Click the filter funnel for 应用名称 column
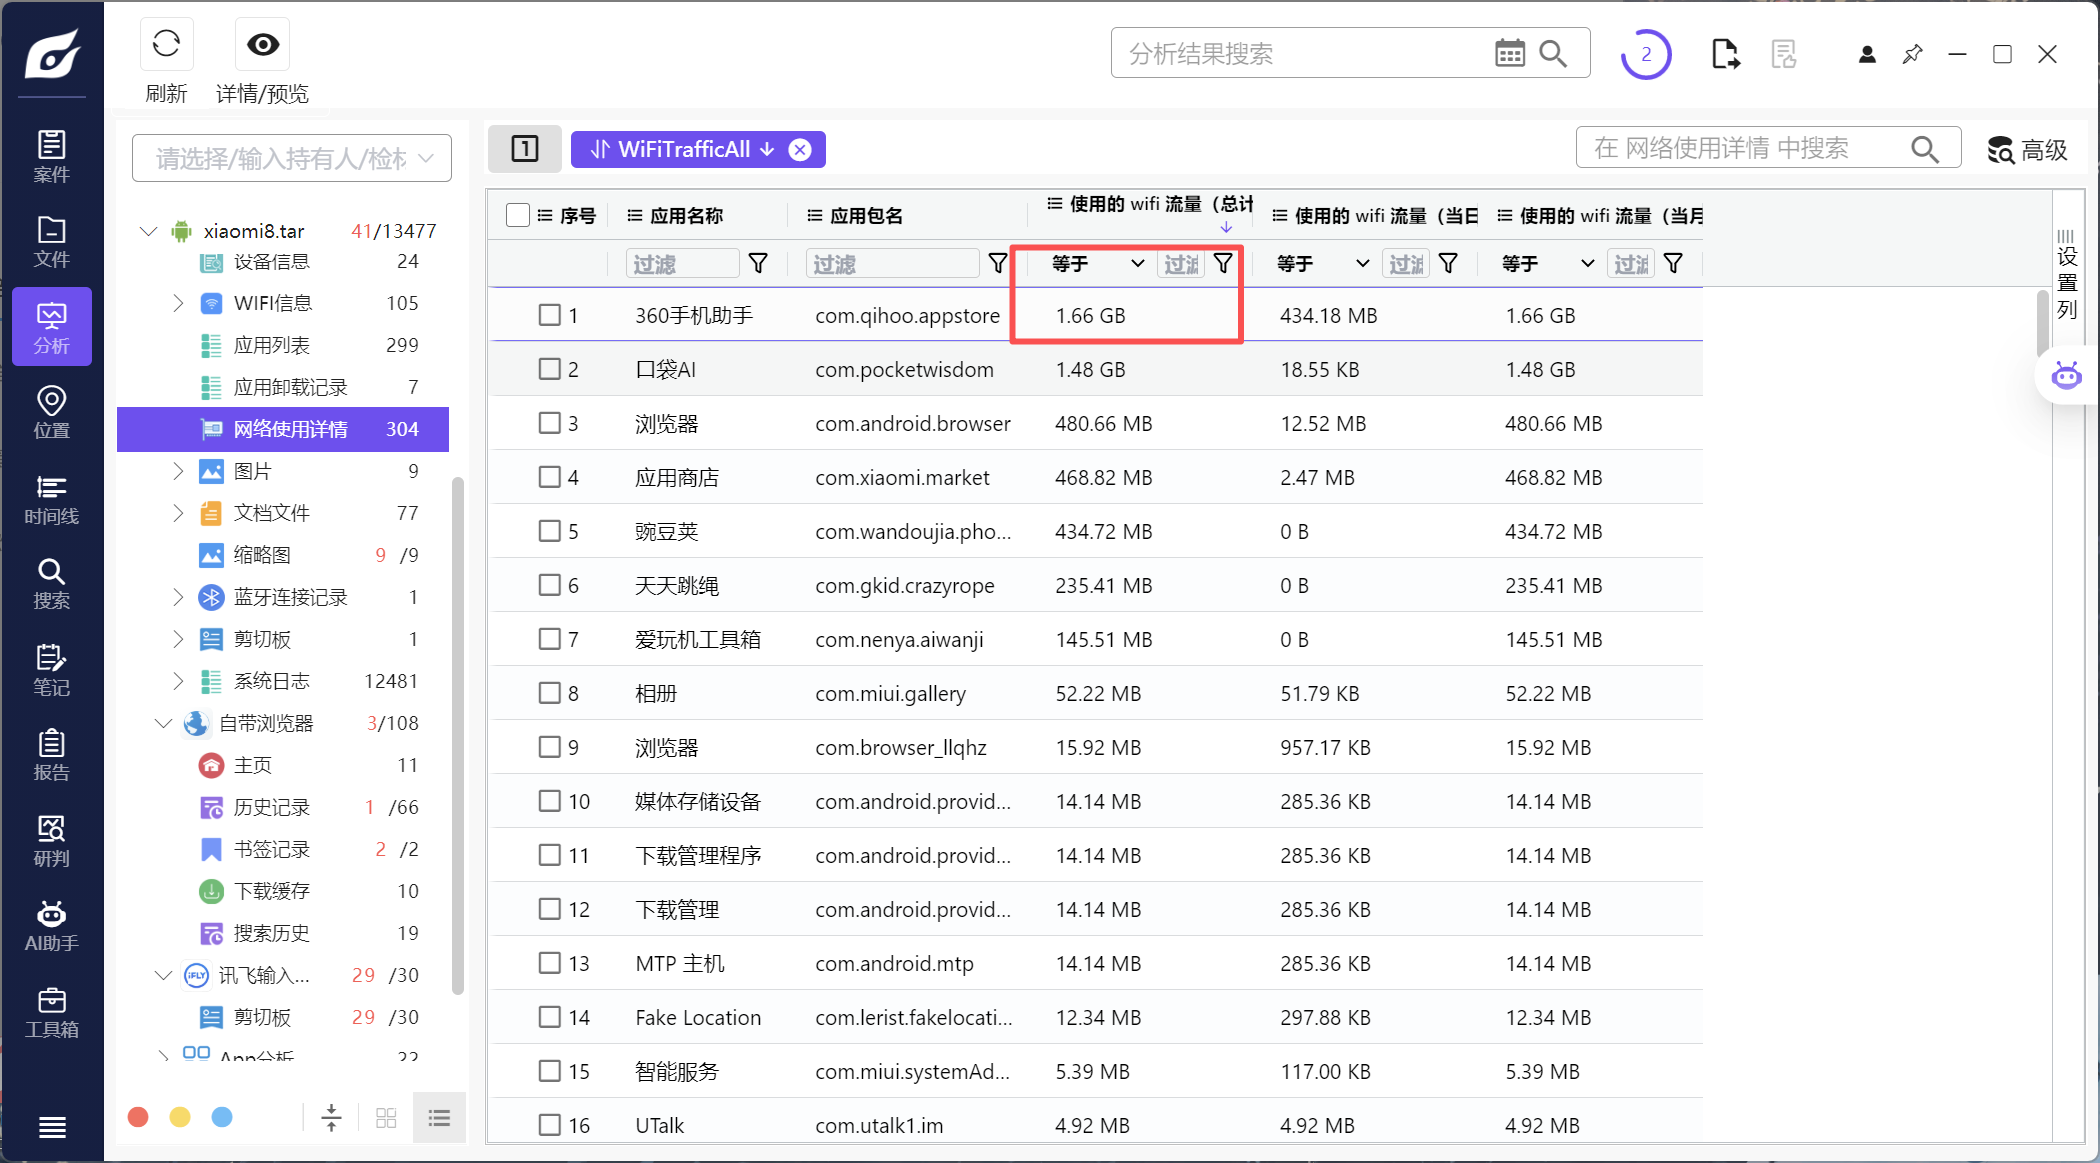Screen dimensions: 2100x1163 pyautogui.click(x=758, y=263)
